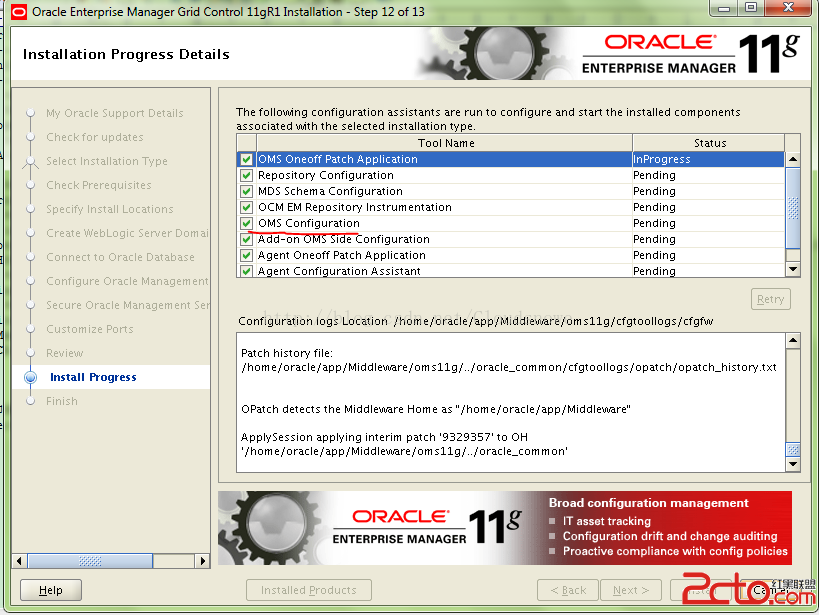The width and height of the screenshot is (819, 615).
Task: Select the Specify Install Locations step
Action: pos(110,210)
